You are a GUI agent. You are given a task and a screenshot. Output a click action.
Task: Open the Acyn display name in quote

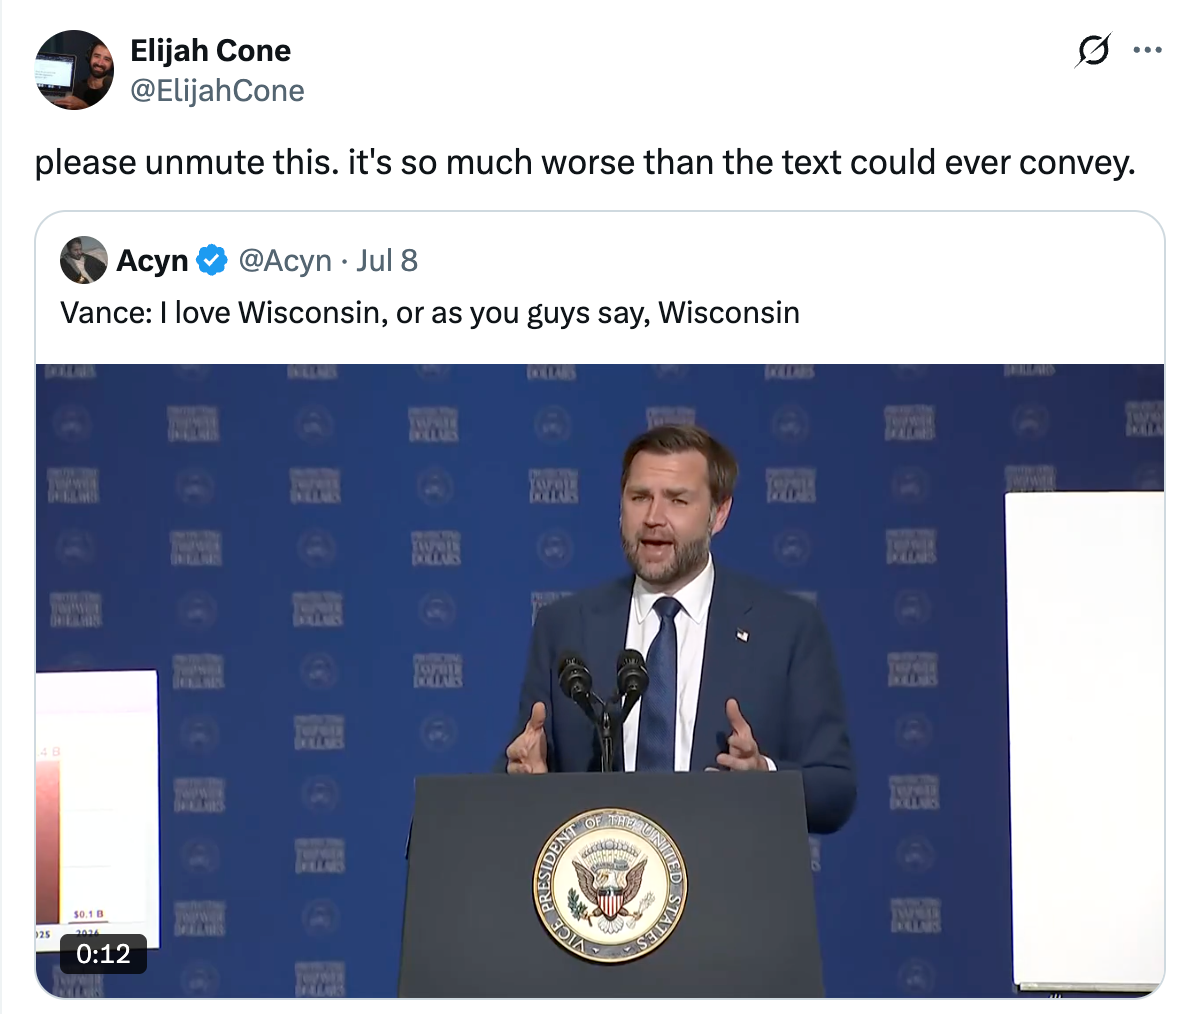click(152, 261)
